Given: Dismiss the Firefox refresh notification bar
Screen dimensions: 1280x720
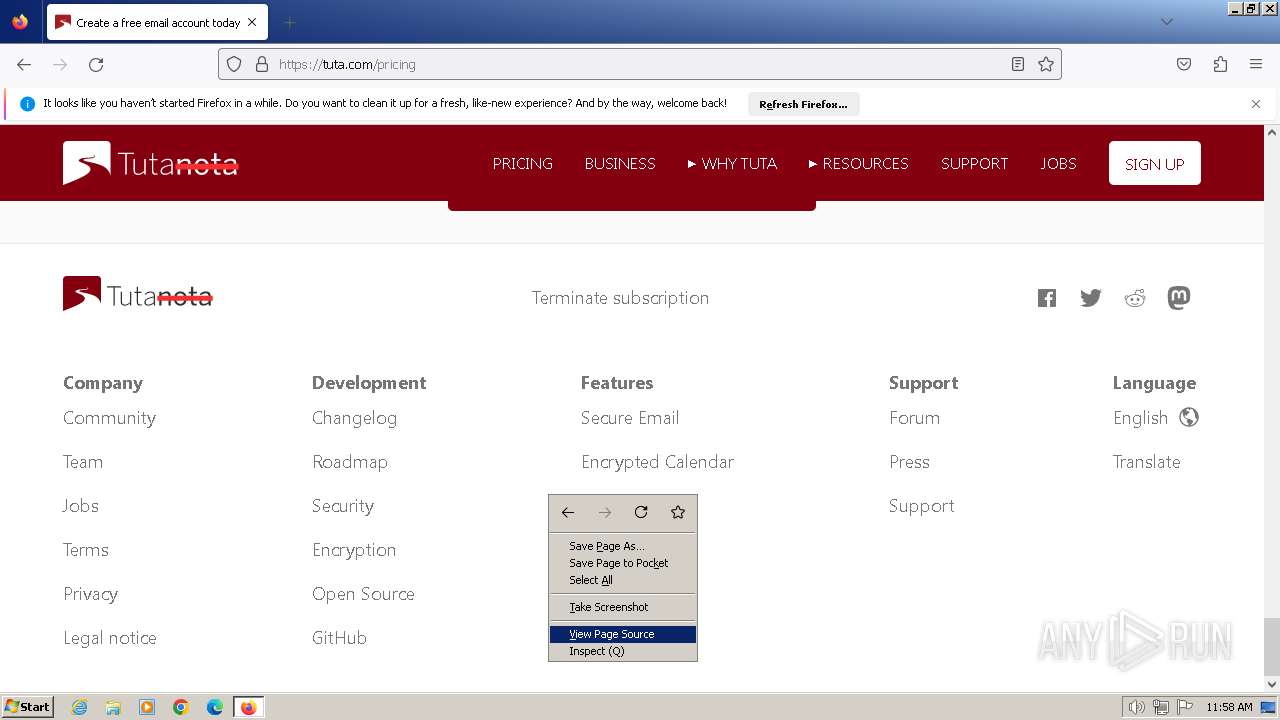Looking at the screenshot, I should (x=1256, y=104).
